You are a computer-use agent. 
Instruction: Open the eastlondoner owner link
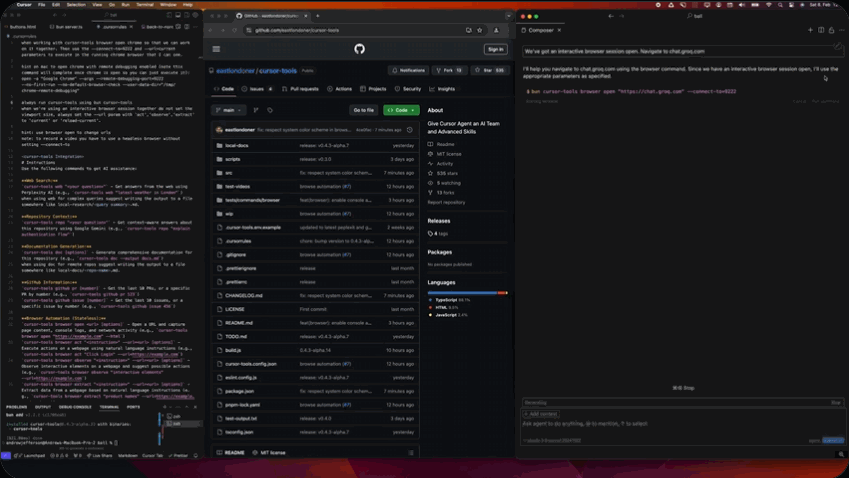[x=235, y=71]
